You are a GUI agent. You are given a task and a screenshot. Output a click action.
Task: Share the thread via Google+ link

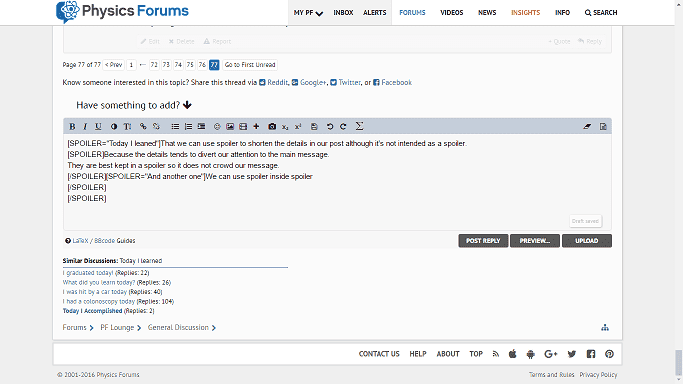coord(309,82)
